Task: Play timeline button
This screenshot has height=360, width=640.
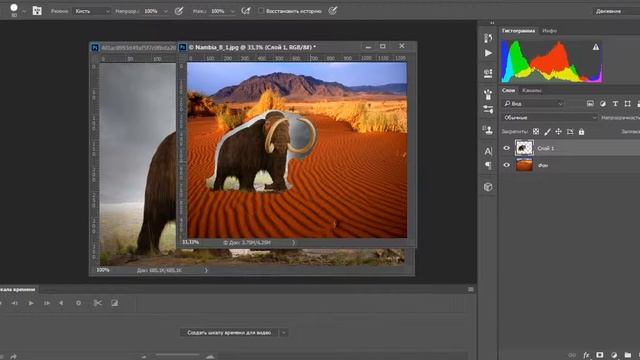Action: [x=31, y=303]
